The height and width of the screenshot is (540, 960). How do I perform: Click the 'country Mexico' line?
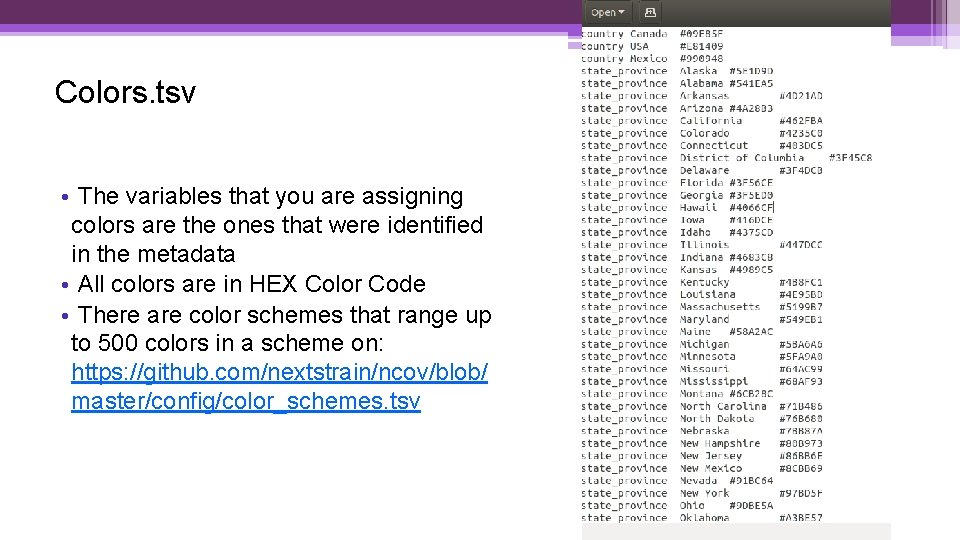(x=652, y=59)
